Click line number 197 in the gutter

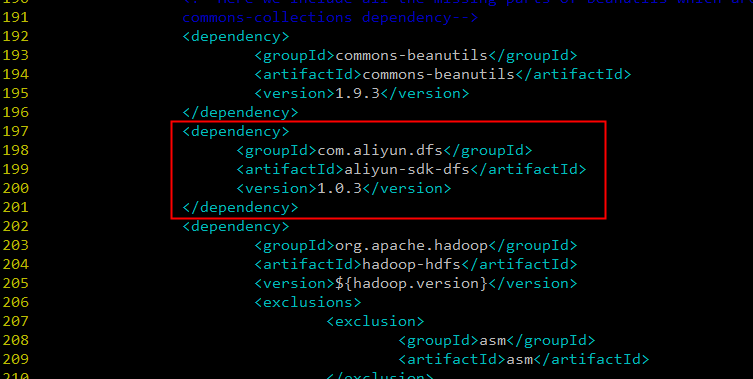click(x=15, y=131)
